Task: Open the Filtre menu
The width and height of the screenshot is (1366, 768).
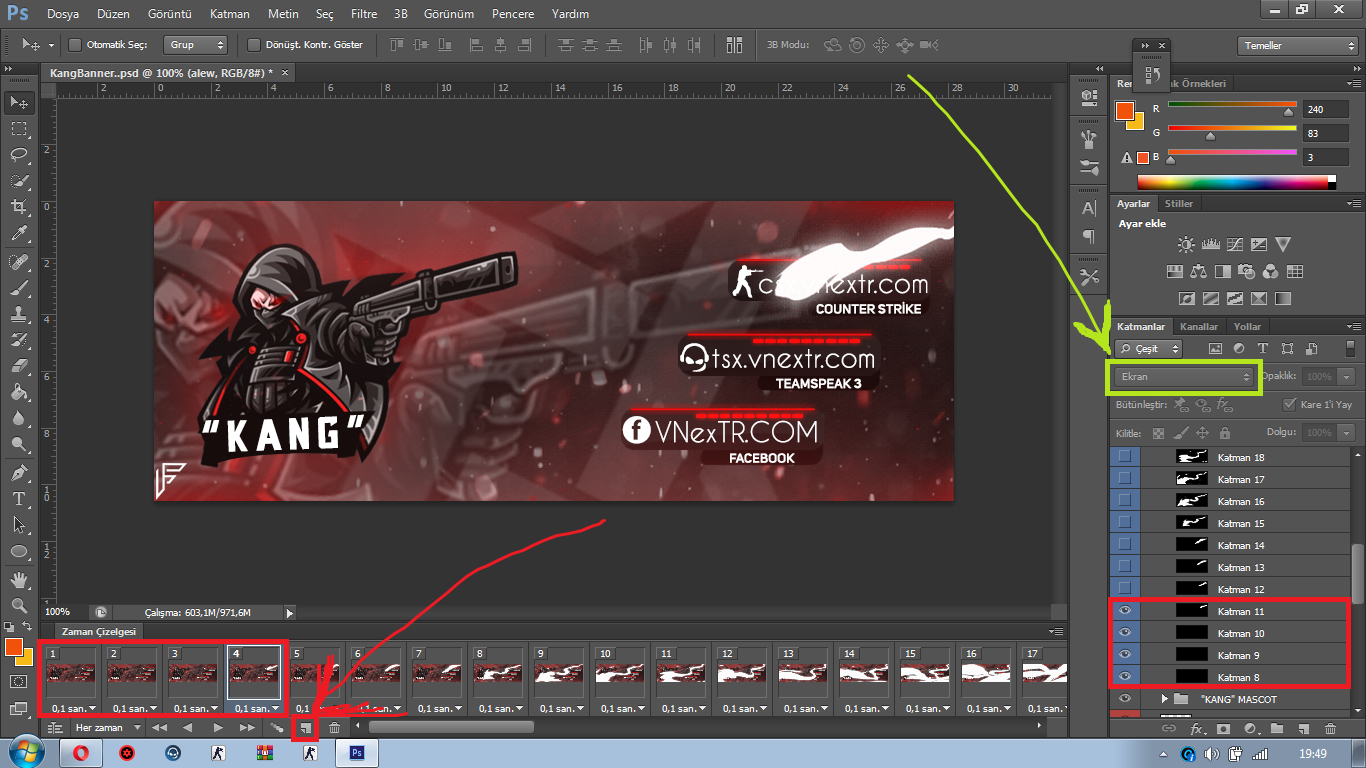Action: point(364,14)
